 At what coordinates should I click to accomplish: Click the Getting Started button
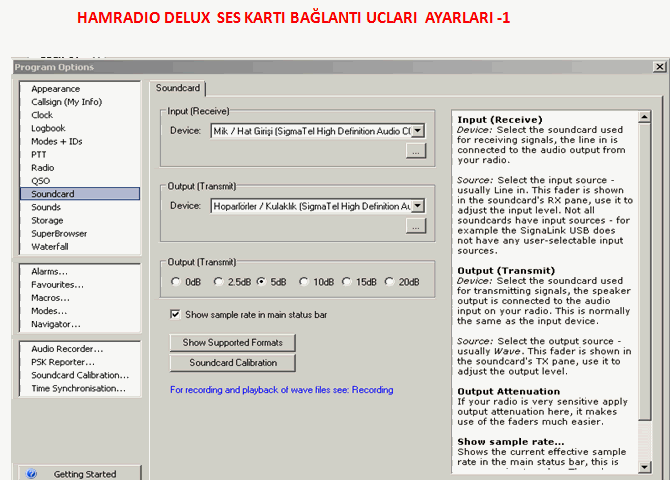point(80,474)
